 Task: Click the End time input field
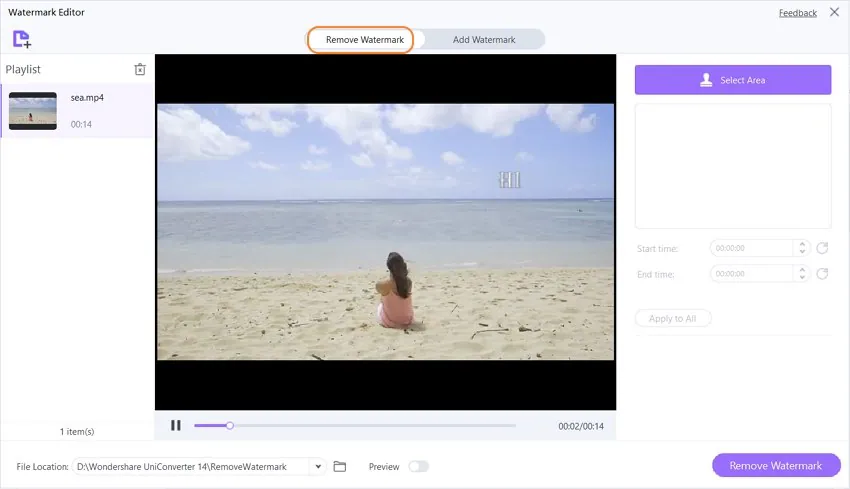(x=752, y=274)
